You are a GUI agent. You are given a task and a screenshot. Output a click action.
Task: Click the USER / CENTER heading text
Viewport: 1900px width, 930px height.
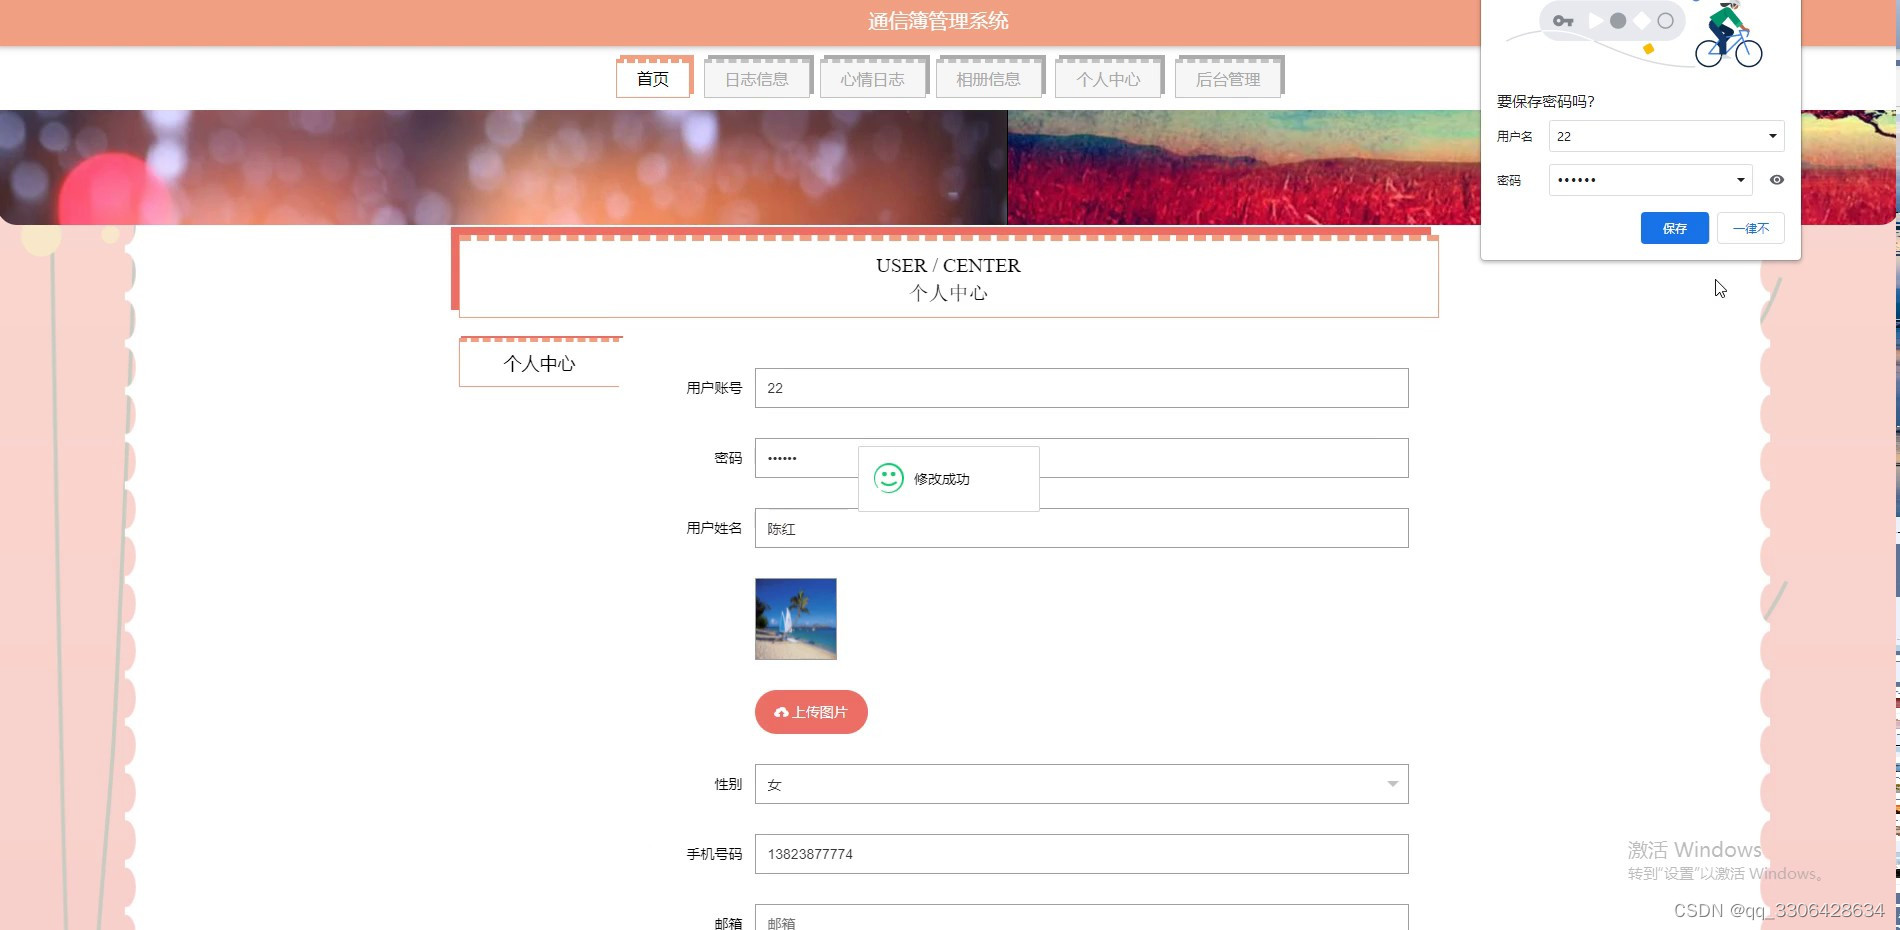948,265
